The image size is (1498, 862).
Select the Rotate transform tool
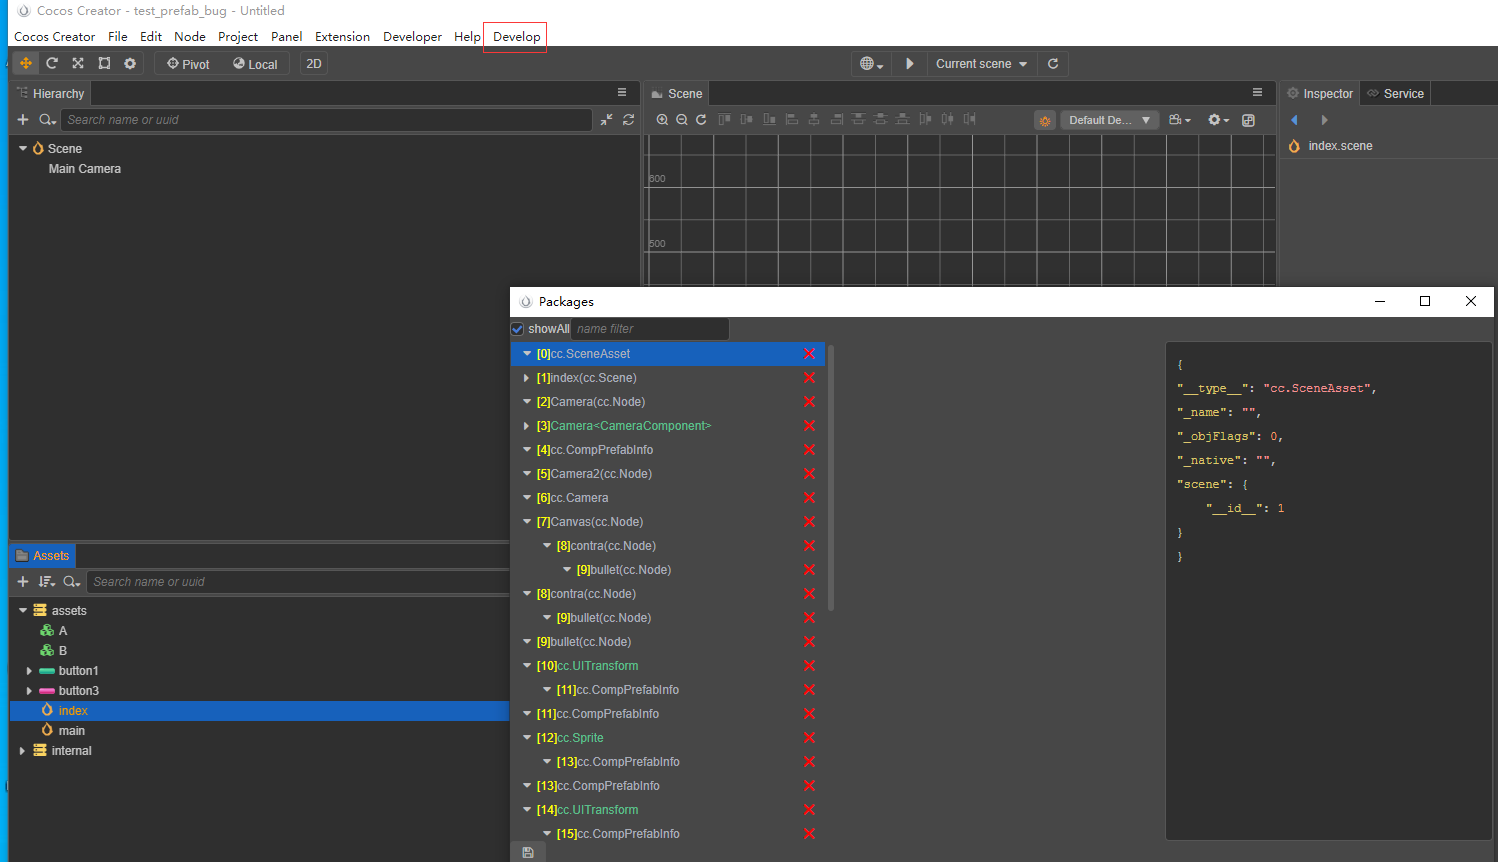[x=52, y=63]
